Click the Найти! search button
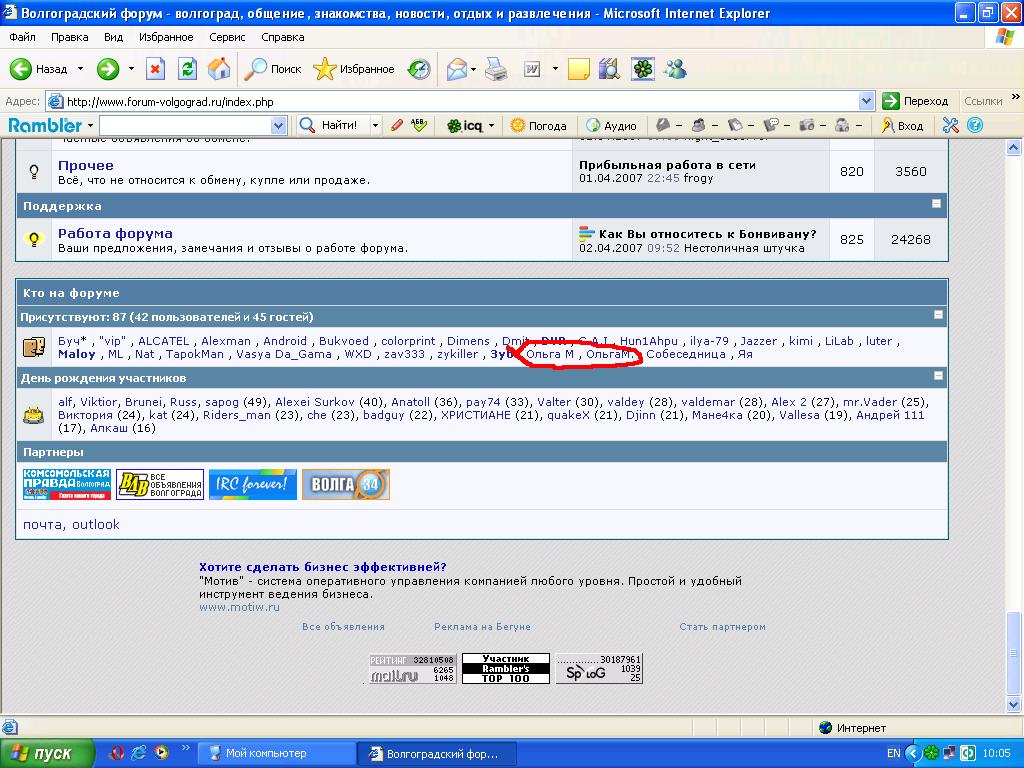 [x=333, y=125]
